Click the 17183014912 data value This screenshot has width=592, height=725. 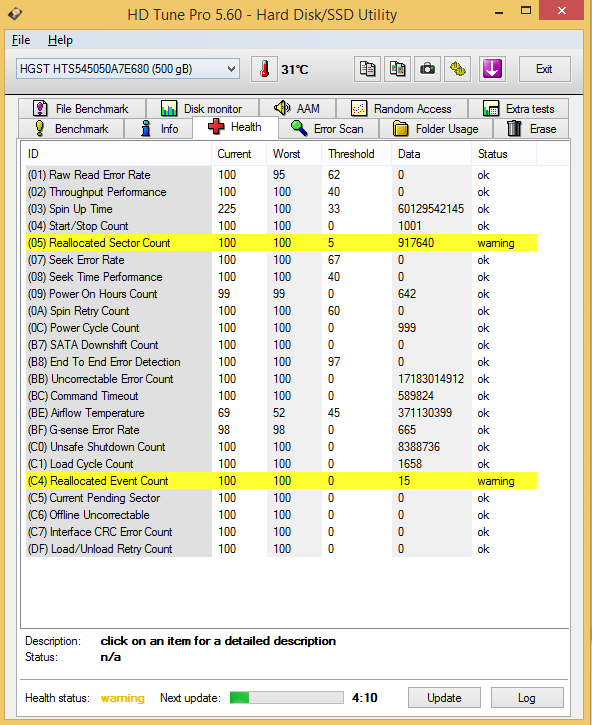pos(431,379)
